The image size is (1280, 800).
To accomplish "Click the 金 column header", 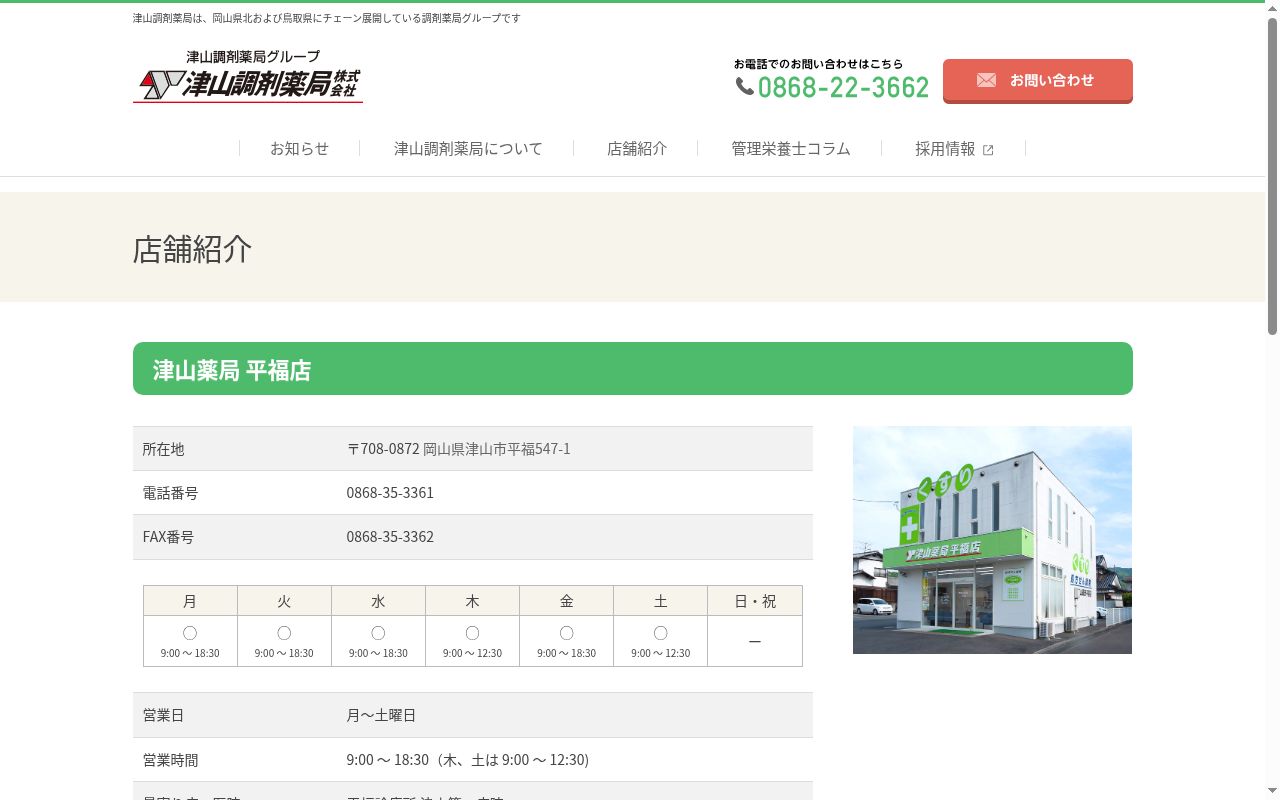I will [x=566, y=601].
